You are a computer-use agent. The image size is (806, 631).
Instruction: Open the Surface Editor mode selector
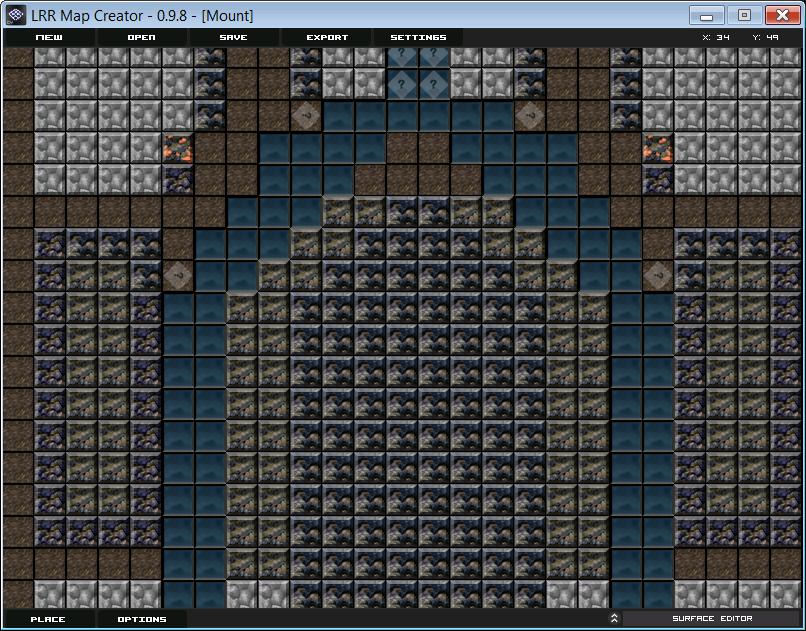pyautogui.click(x=712, y=618)
